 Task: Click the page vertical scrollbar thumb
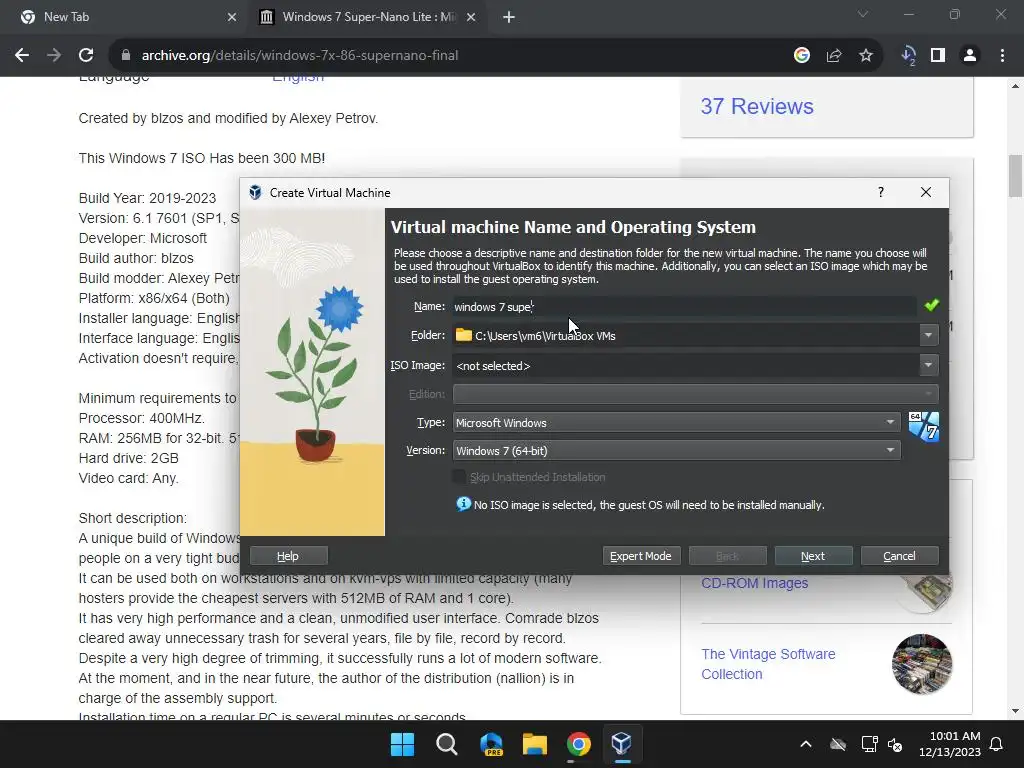tap(1015, 176)
